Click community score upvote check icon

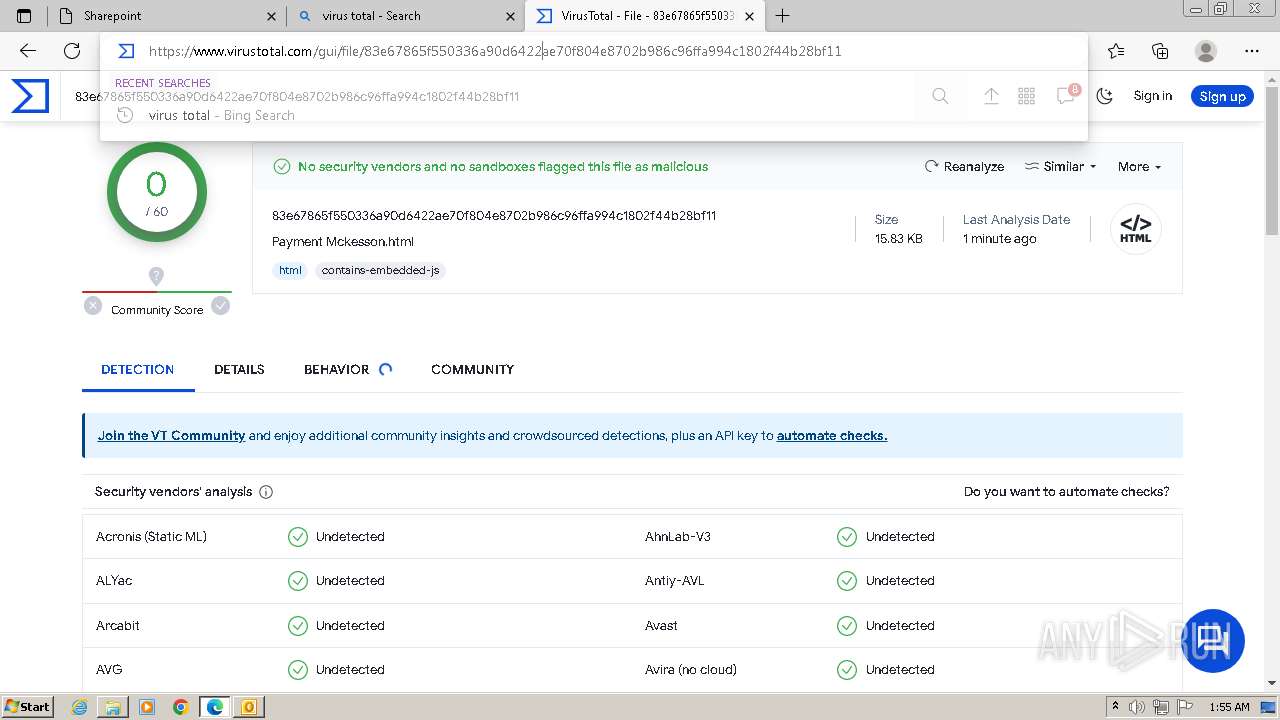point(221,306)
